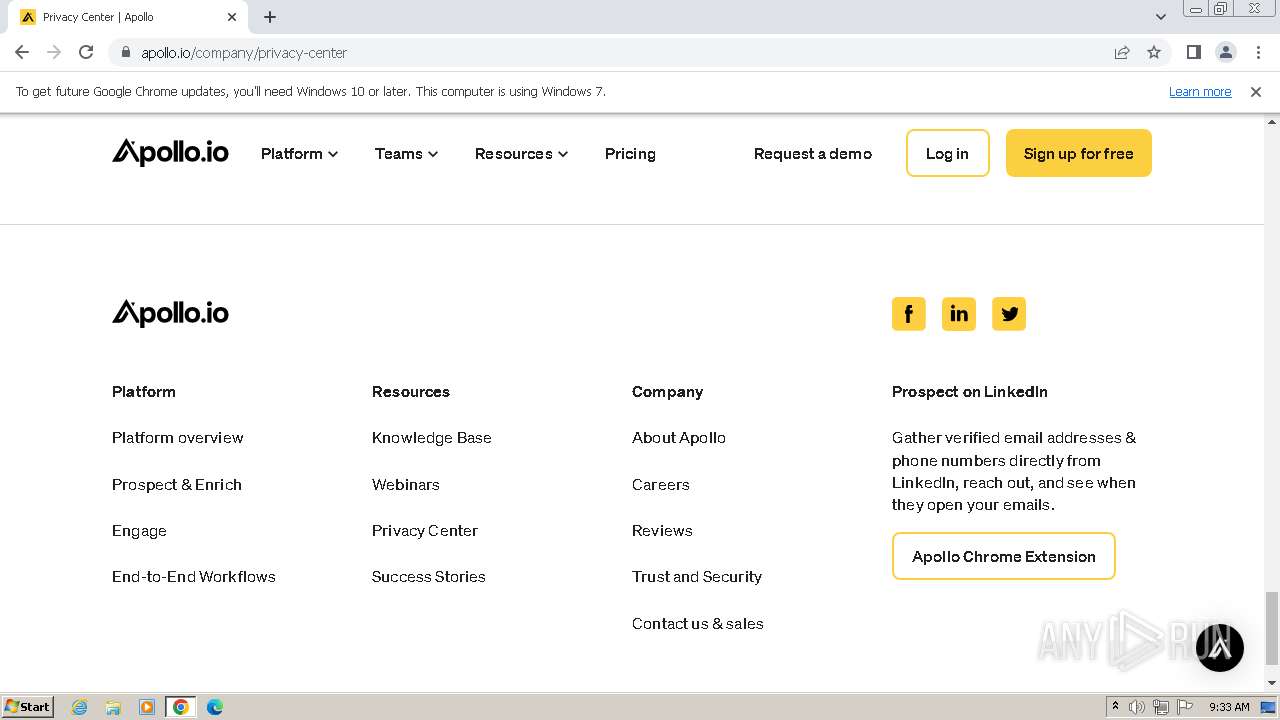Open Apollo's Facebook page icon

pos(908,314)
